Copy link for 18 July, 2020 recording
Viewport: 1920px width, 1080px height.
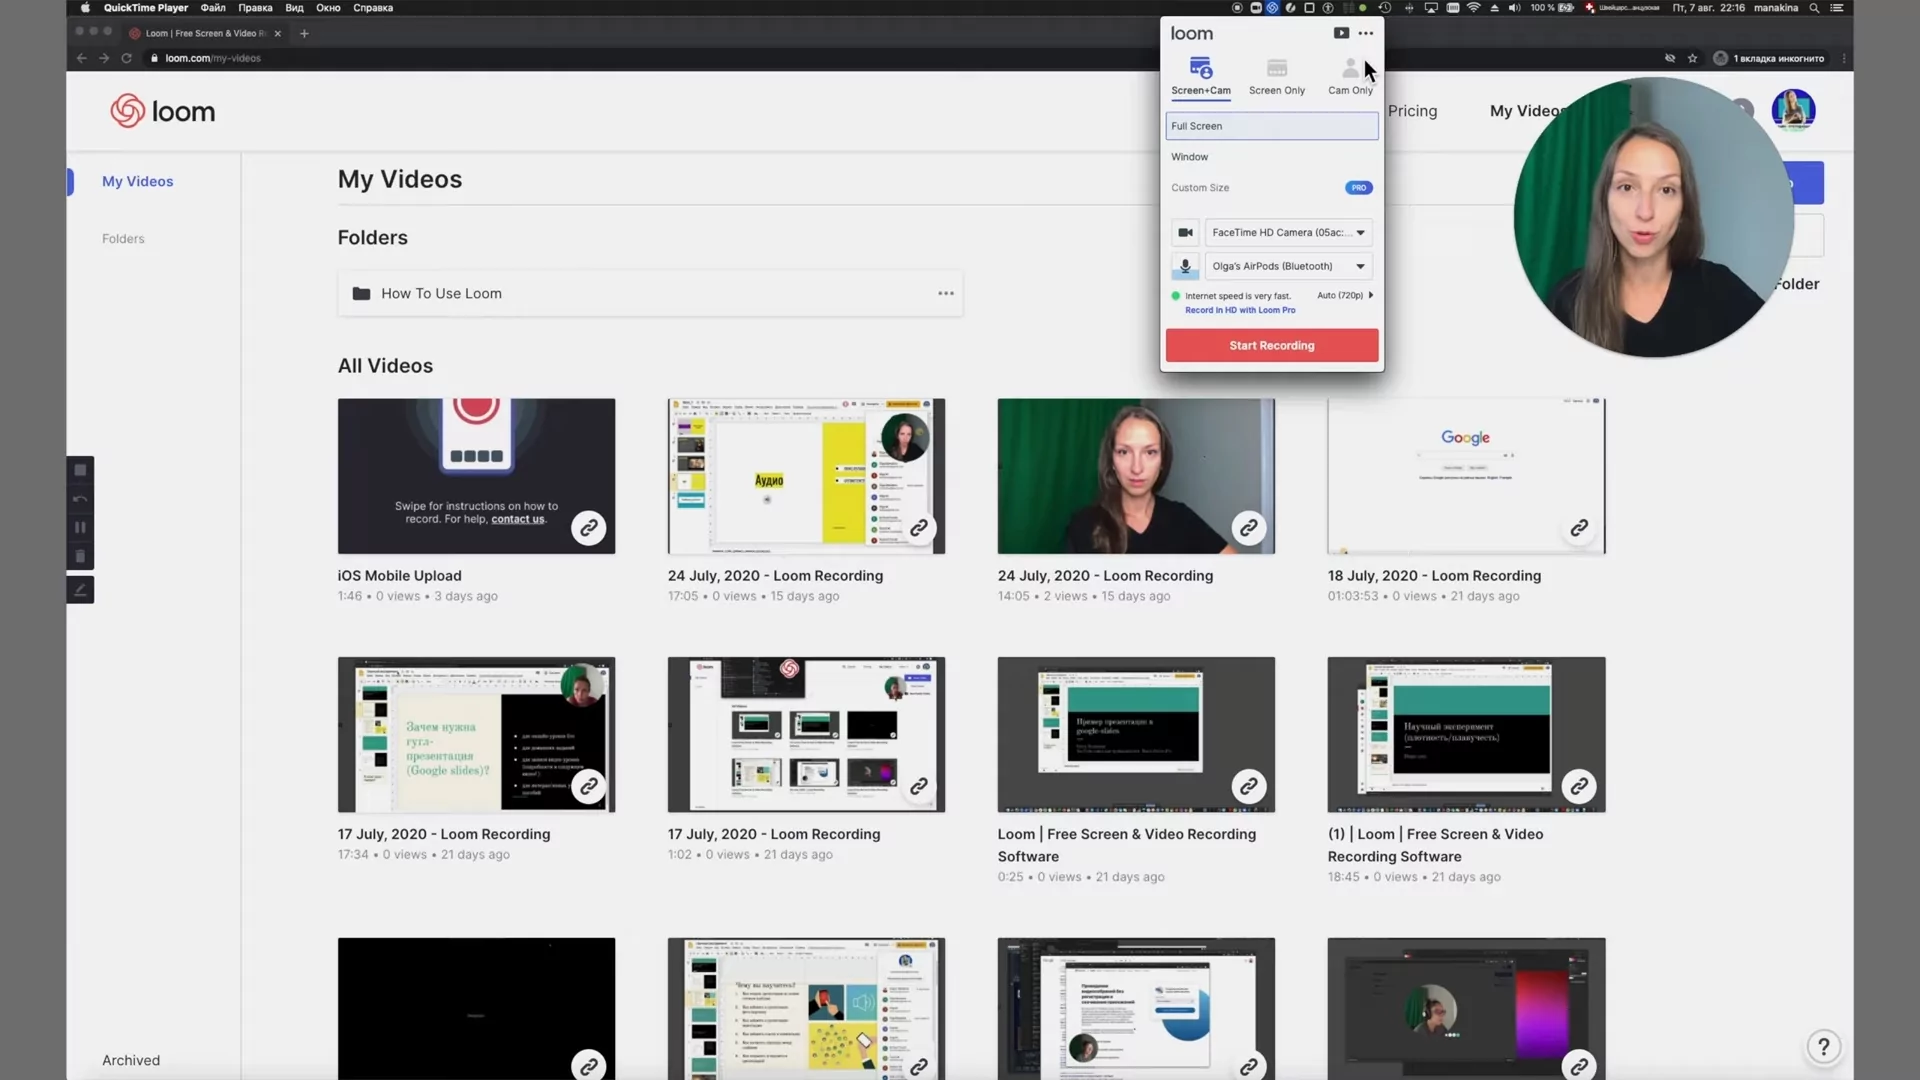(1579, 528)
